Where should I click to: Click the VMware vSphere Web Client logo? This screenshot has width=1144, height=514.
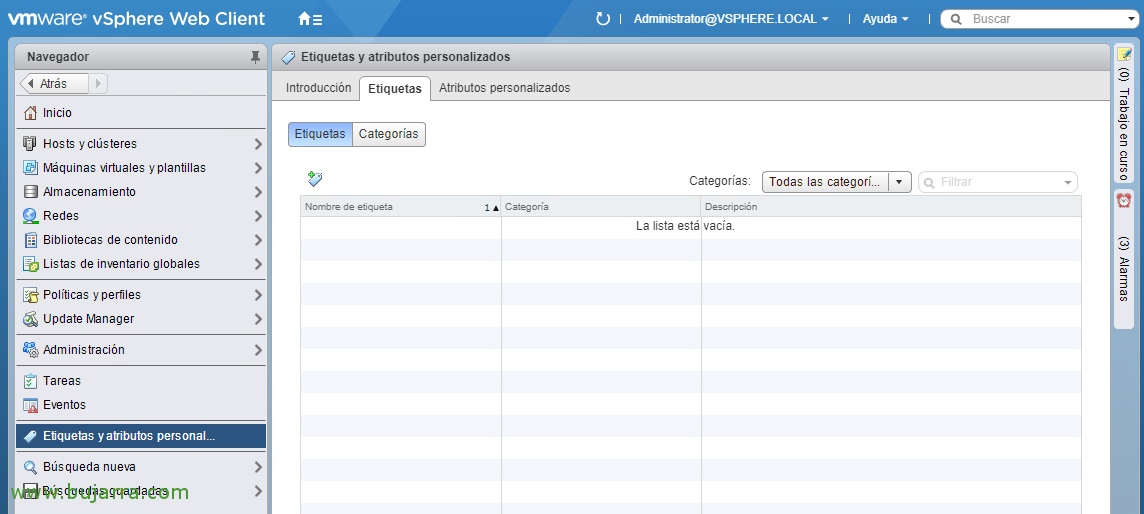(136, 19)
